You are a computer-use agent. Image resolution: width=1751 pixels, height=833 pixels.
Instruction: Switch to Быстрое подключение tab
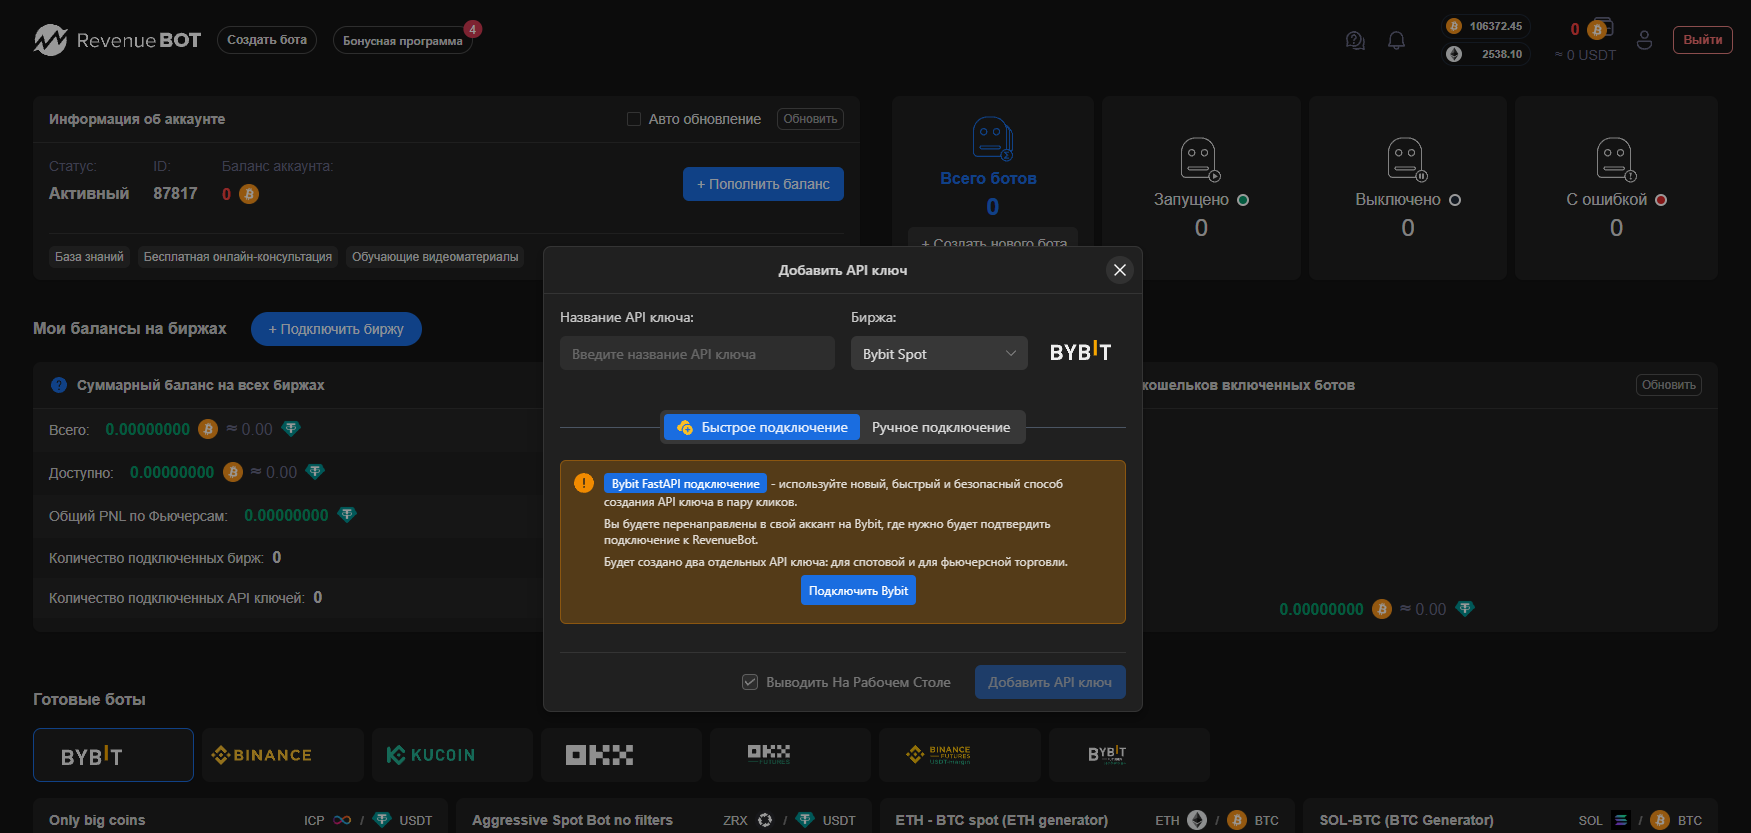(x=762, y=427)
